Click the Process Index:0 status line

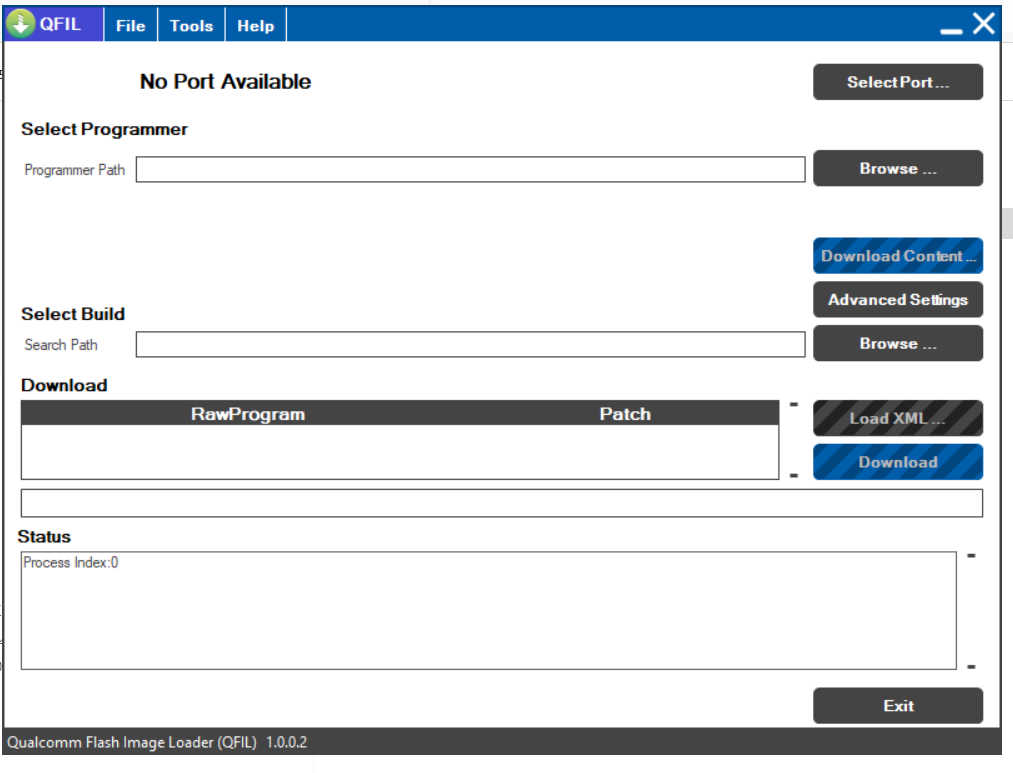[71, 562]
